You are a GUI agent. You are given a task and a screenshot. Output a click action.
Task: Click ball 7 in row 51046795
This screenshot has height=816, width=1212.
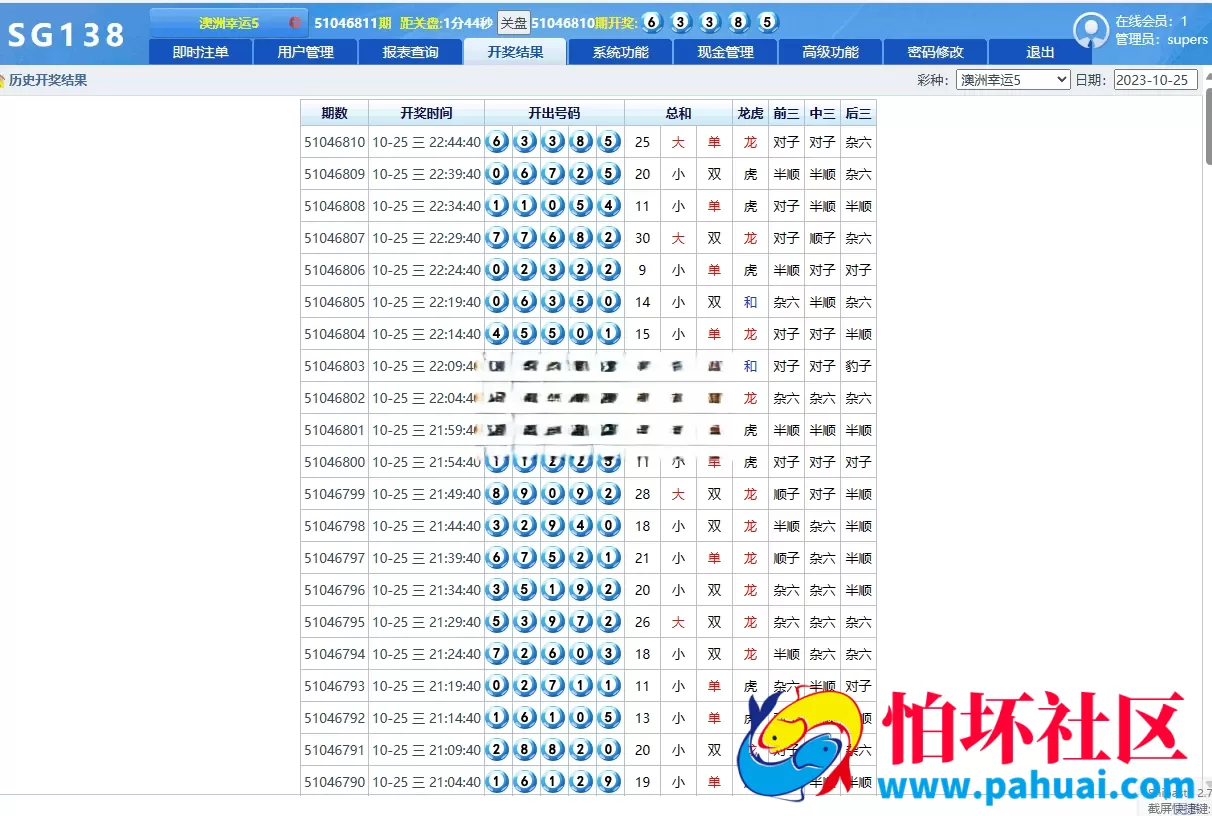point(582,622)
